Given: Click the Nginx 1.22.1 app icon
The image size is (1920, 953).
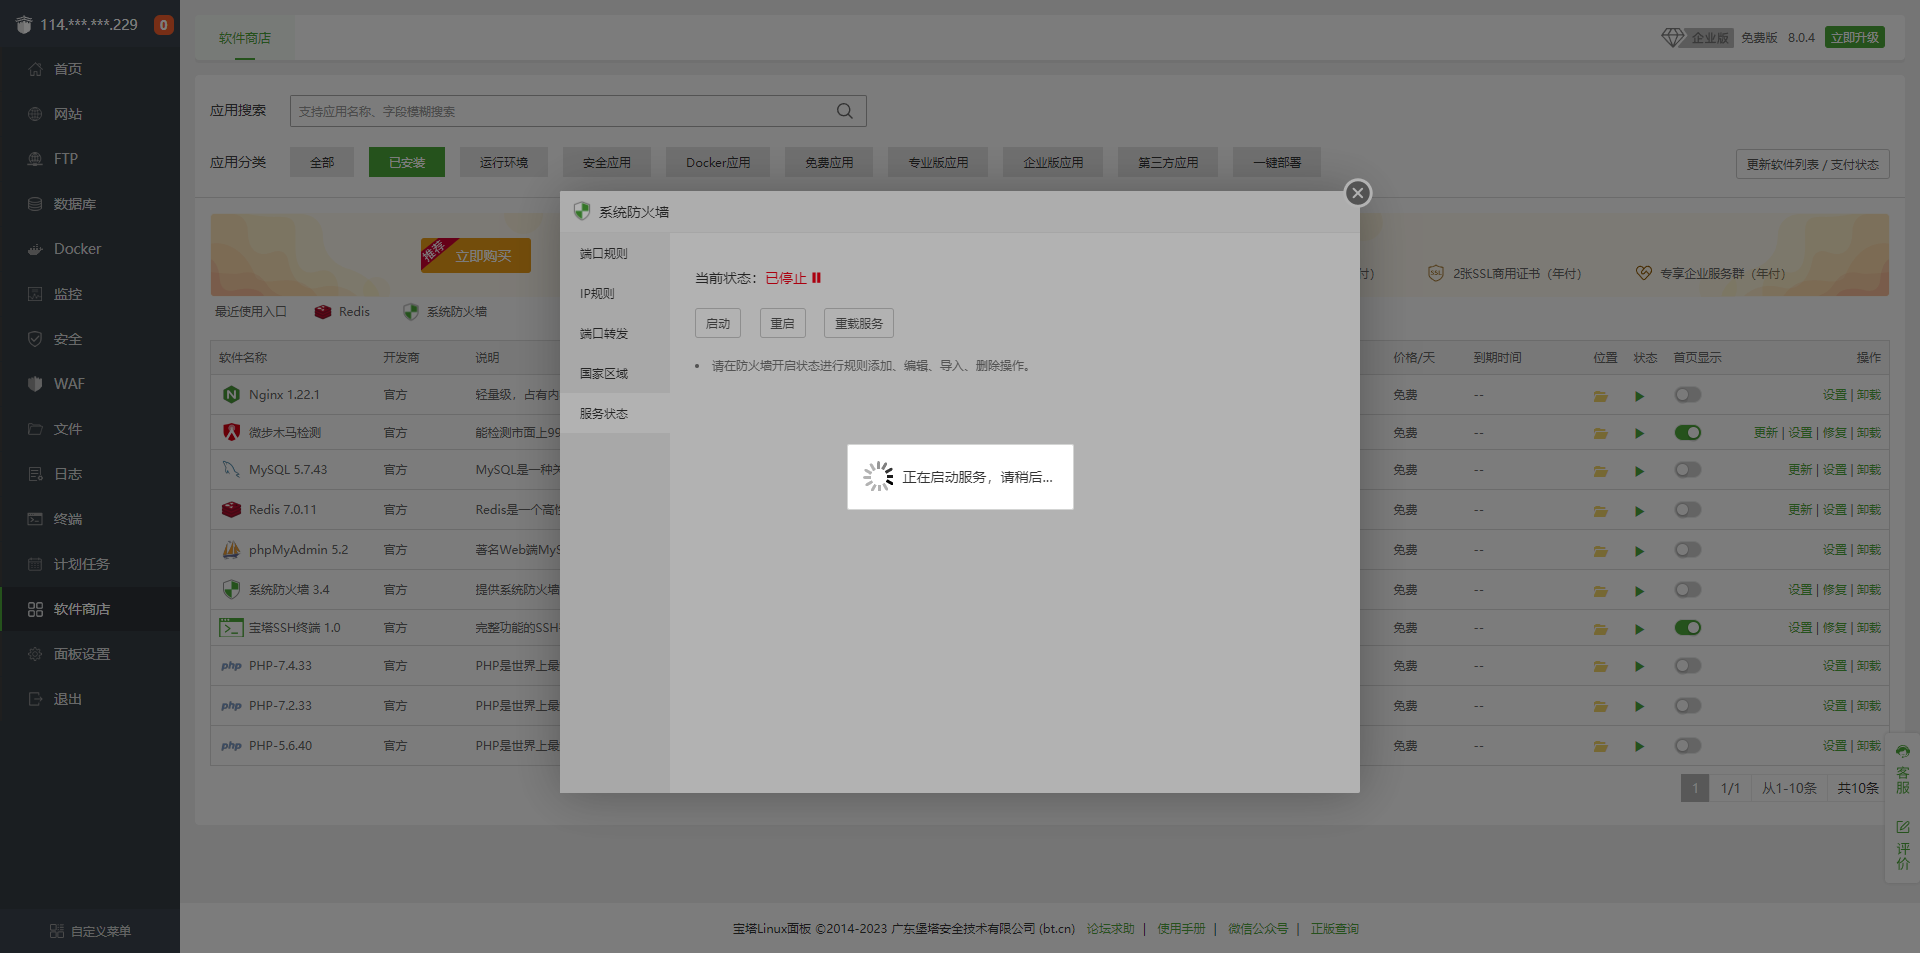Looking at the screenshot, I should (231, 395).
